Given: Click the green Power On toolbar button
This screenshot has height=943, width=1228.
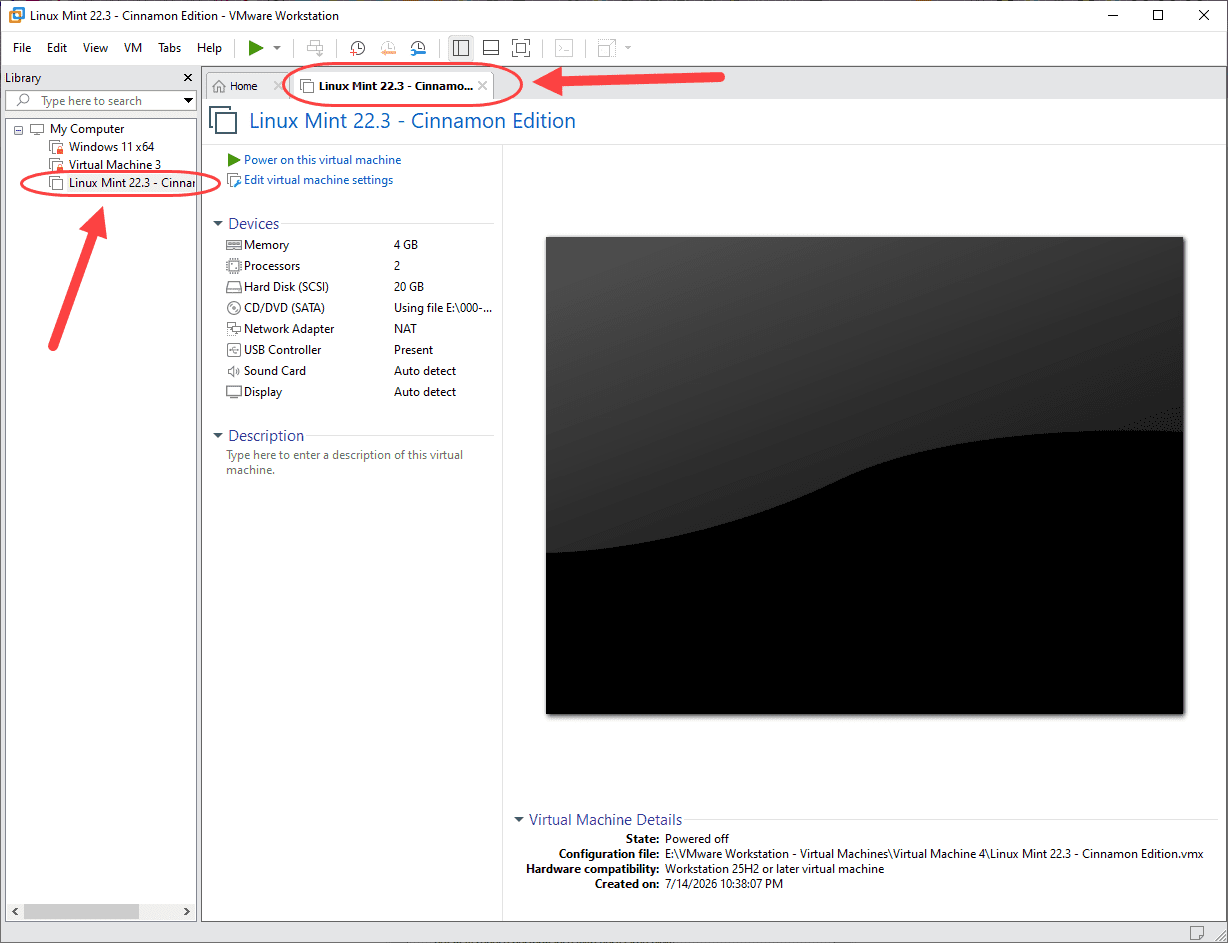Looking at the screenshot, I should 256,48.
